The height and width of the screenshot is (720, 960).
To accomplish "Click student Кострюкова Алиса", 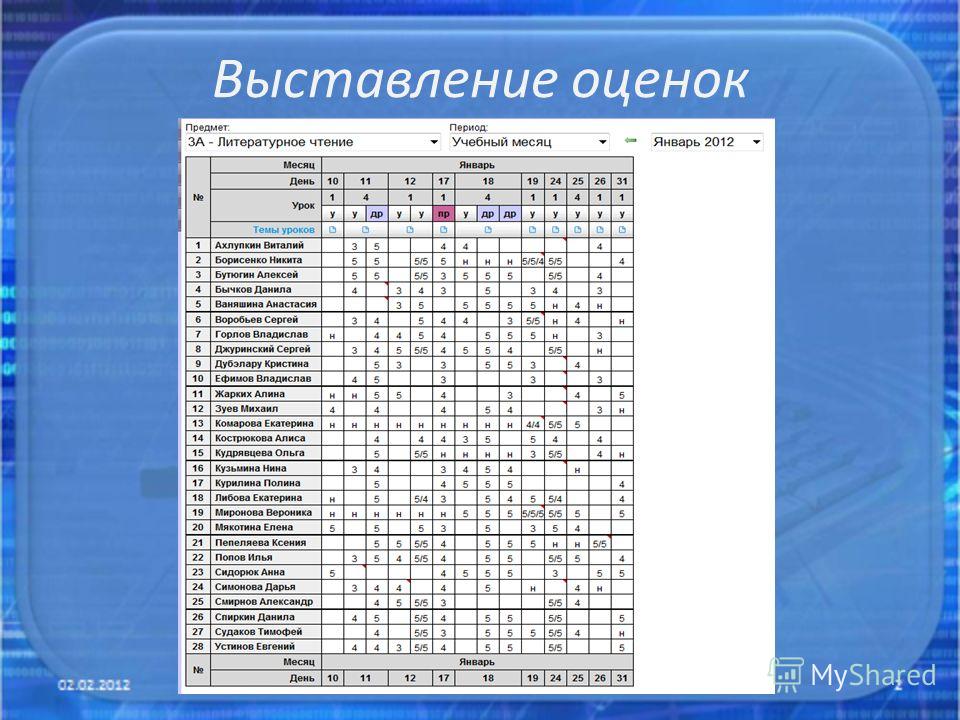I will click(x=260, y=438).
